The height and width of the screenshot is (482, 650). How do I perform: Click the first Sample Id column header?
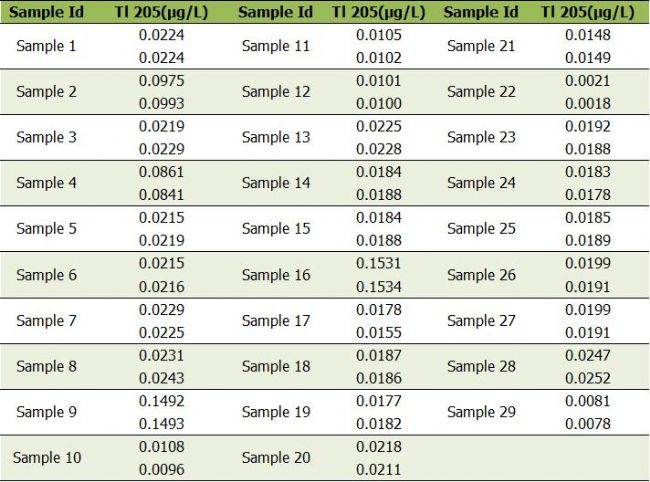coord(46,12)
